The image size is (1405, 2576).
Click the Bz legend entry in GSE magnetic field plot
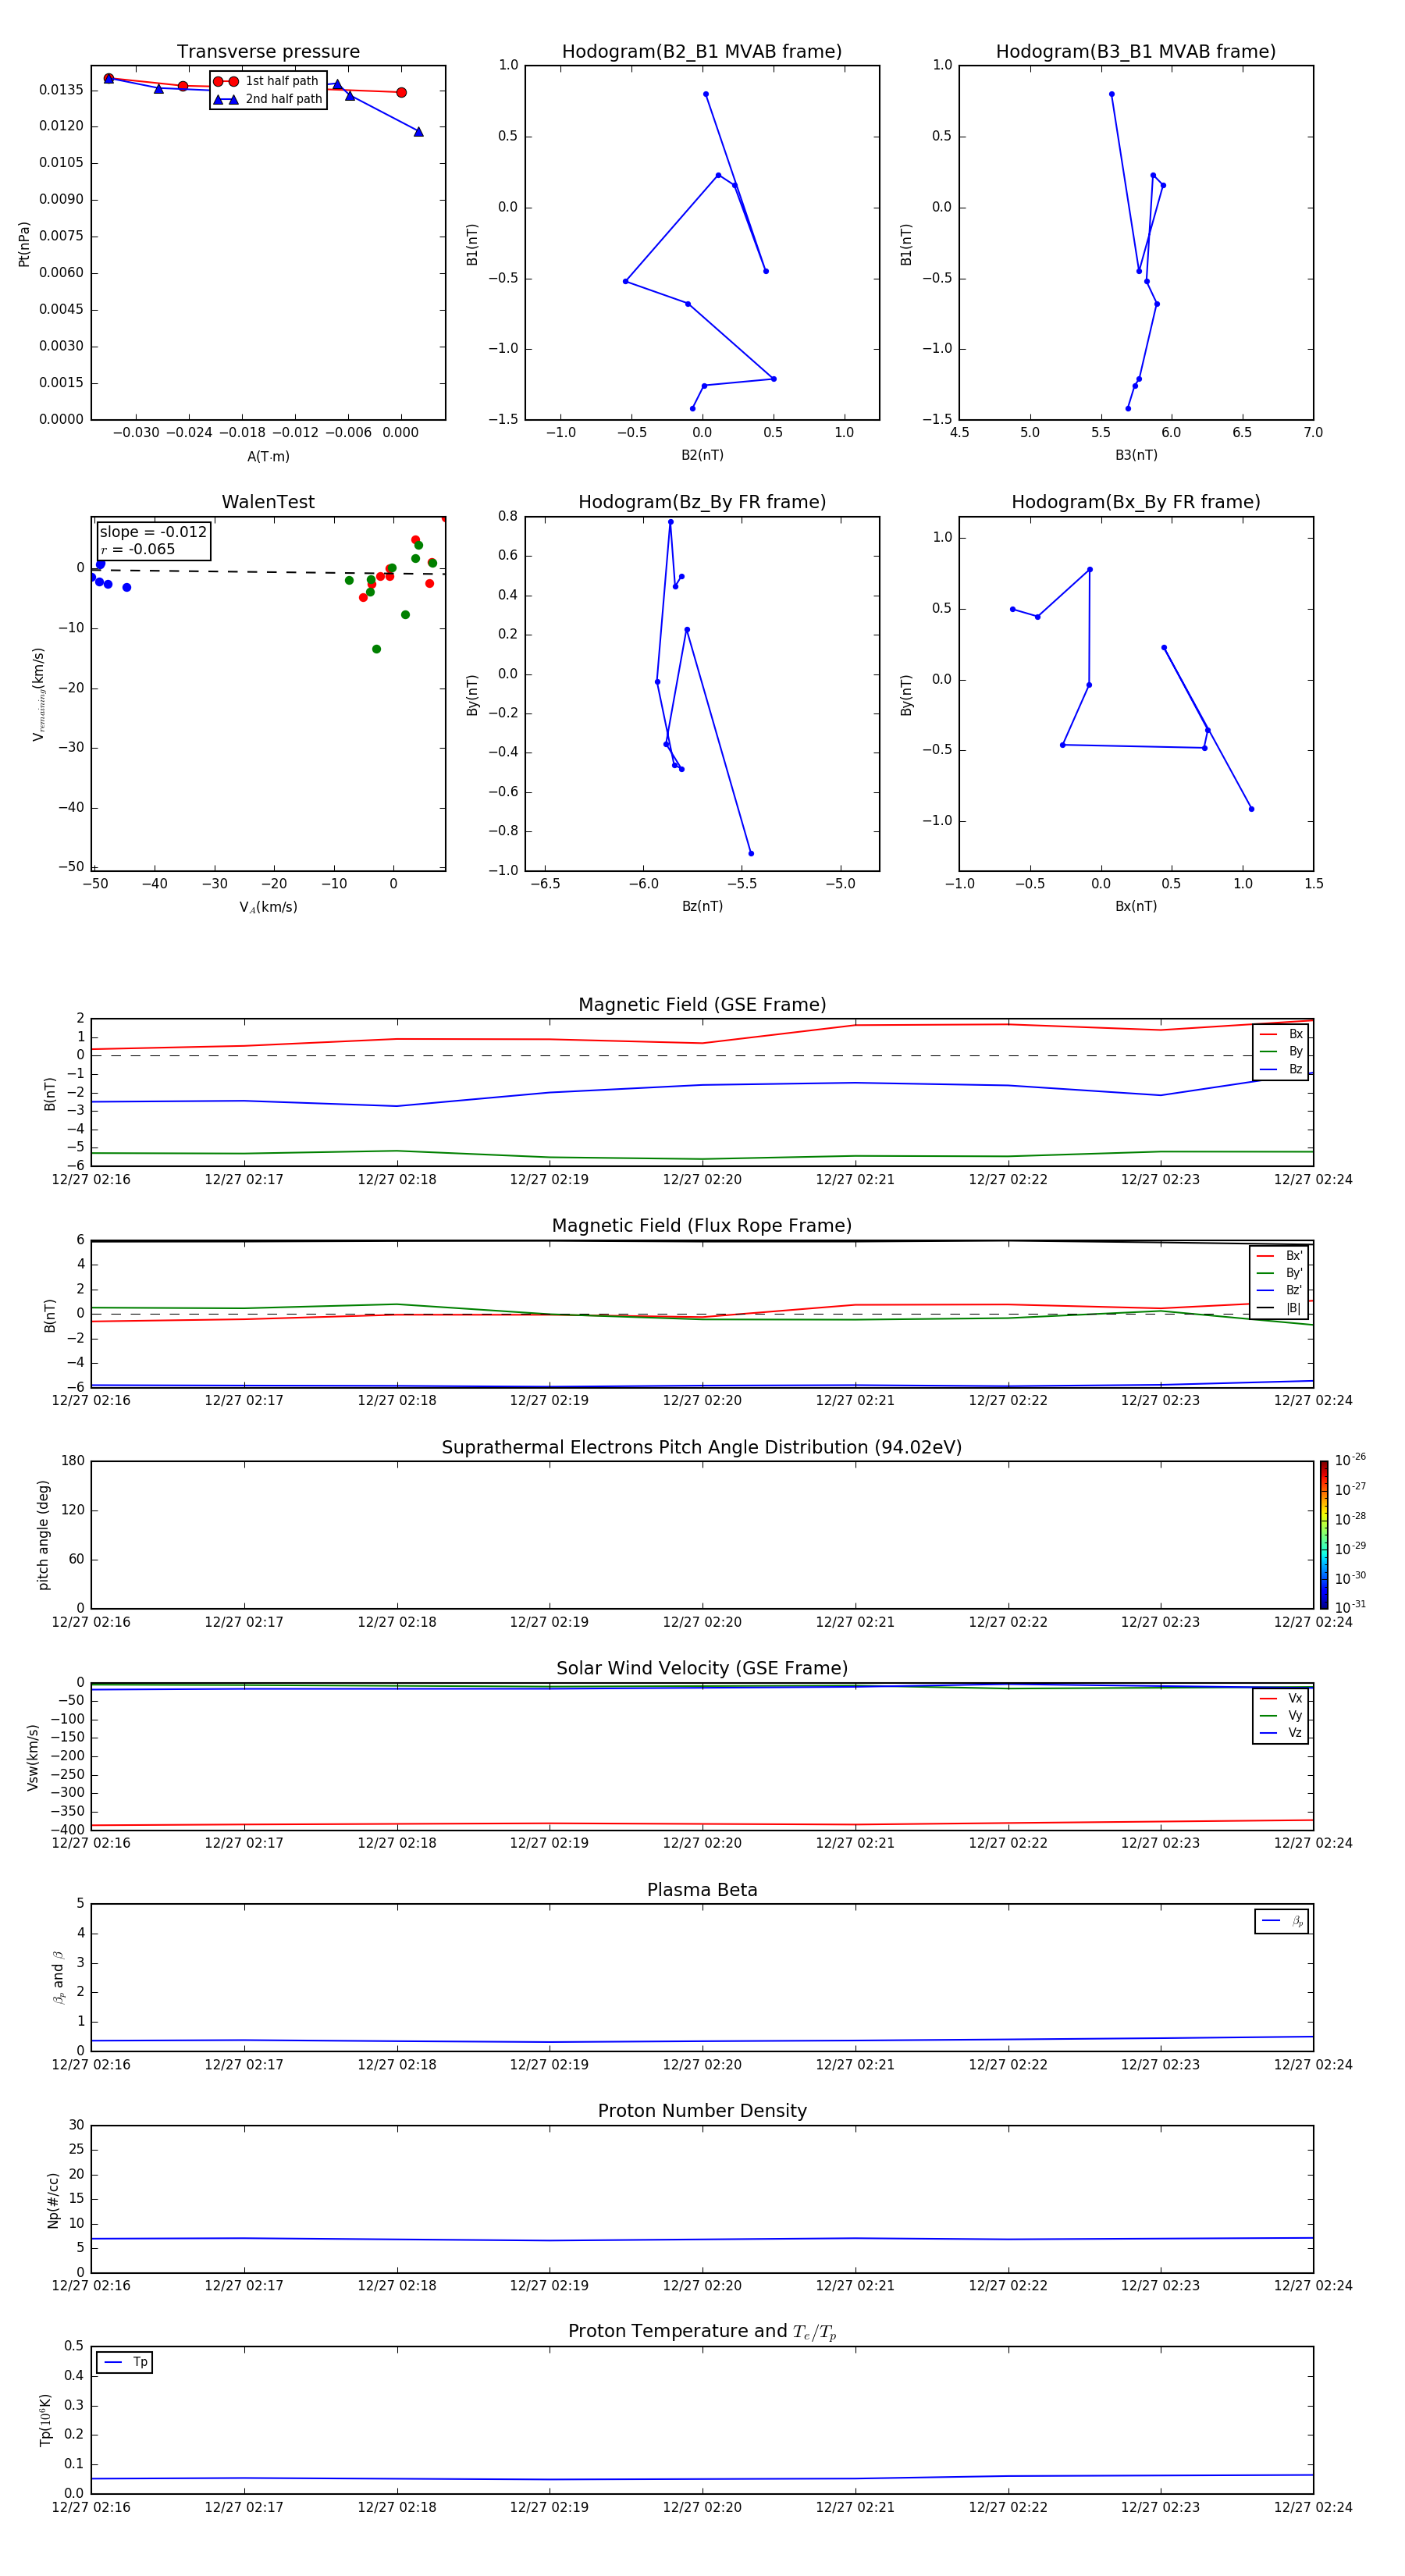[1281, 1070]
